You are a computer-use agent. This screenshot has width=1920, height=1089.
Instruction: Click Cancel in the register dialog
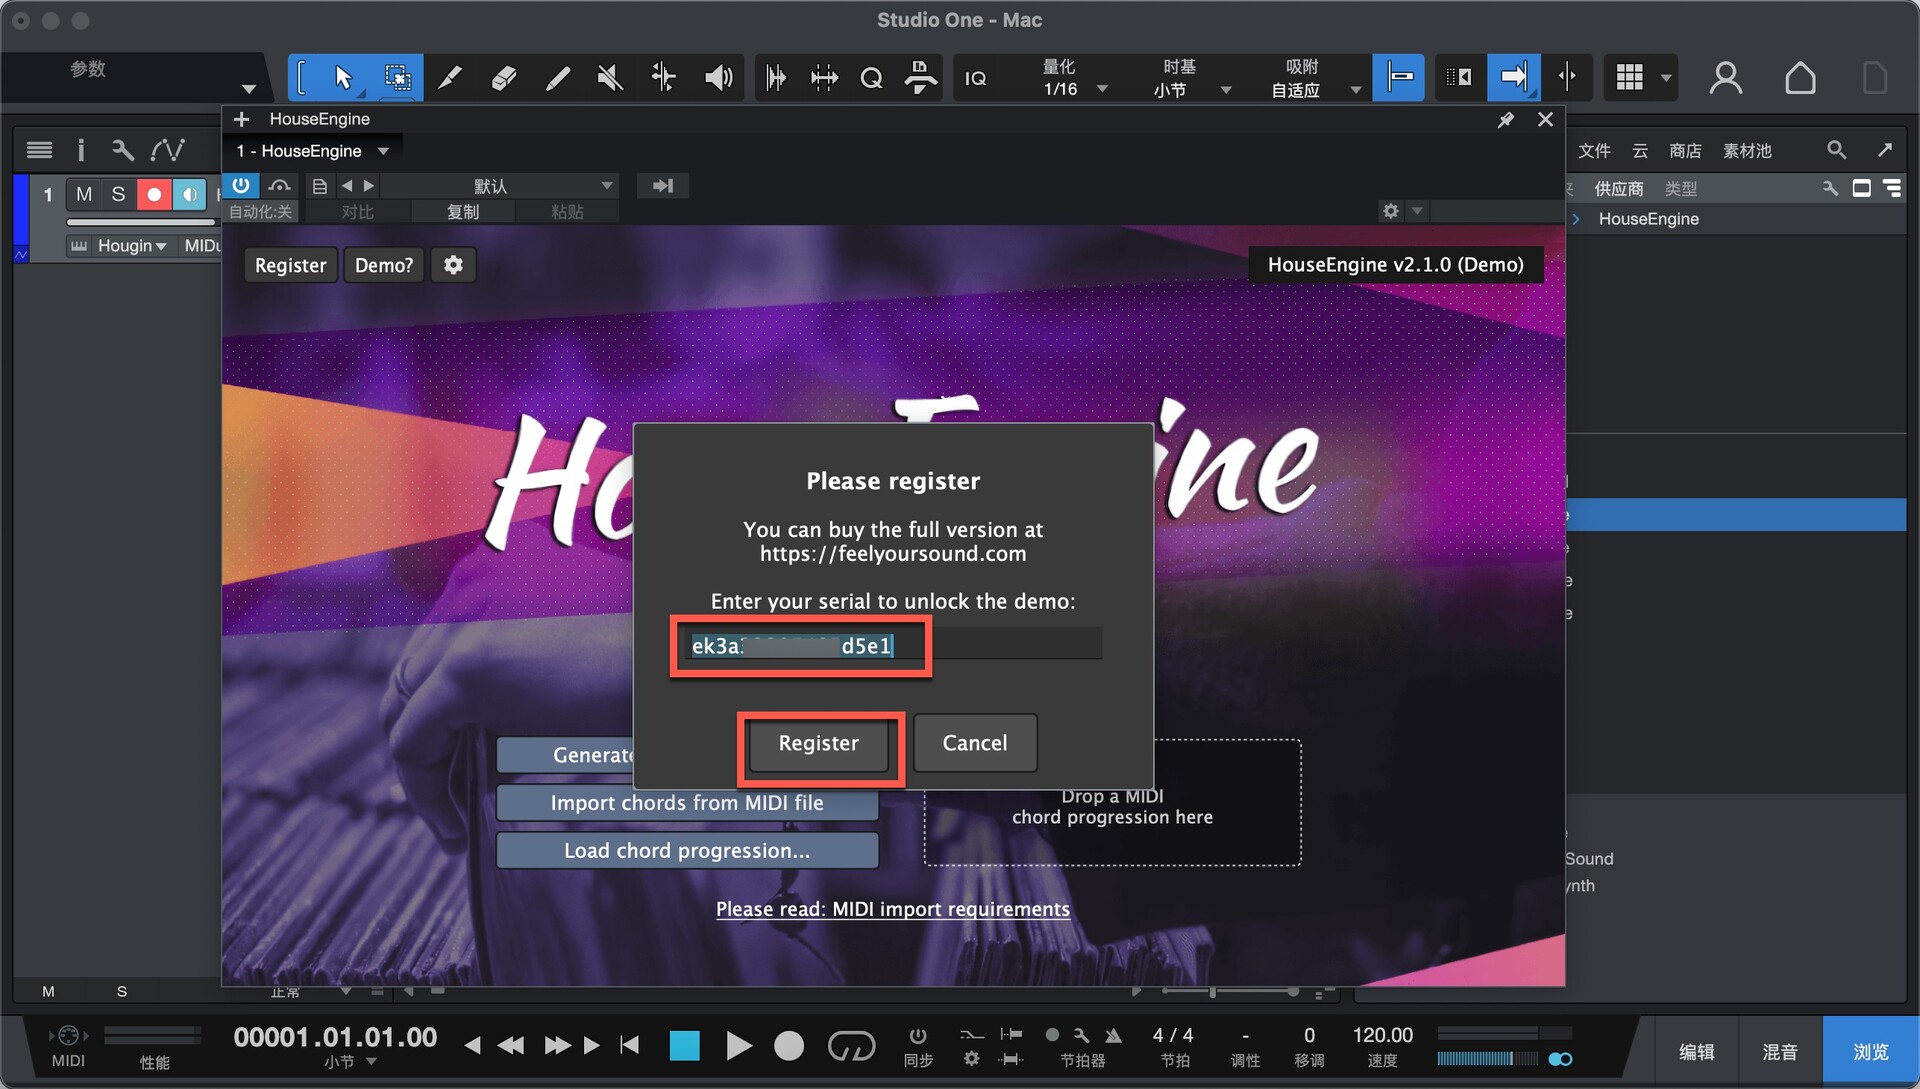[975, 743]
